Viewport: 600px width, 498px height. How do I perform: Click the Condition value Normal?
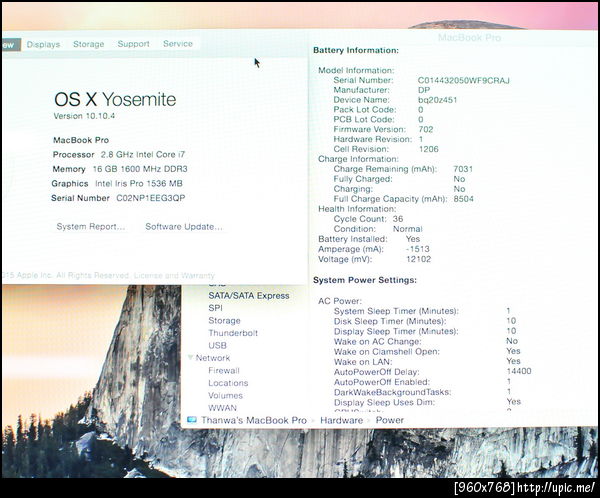408,229
